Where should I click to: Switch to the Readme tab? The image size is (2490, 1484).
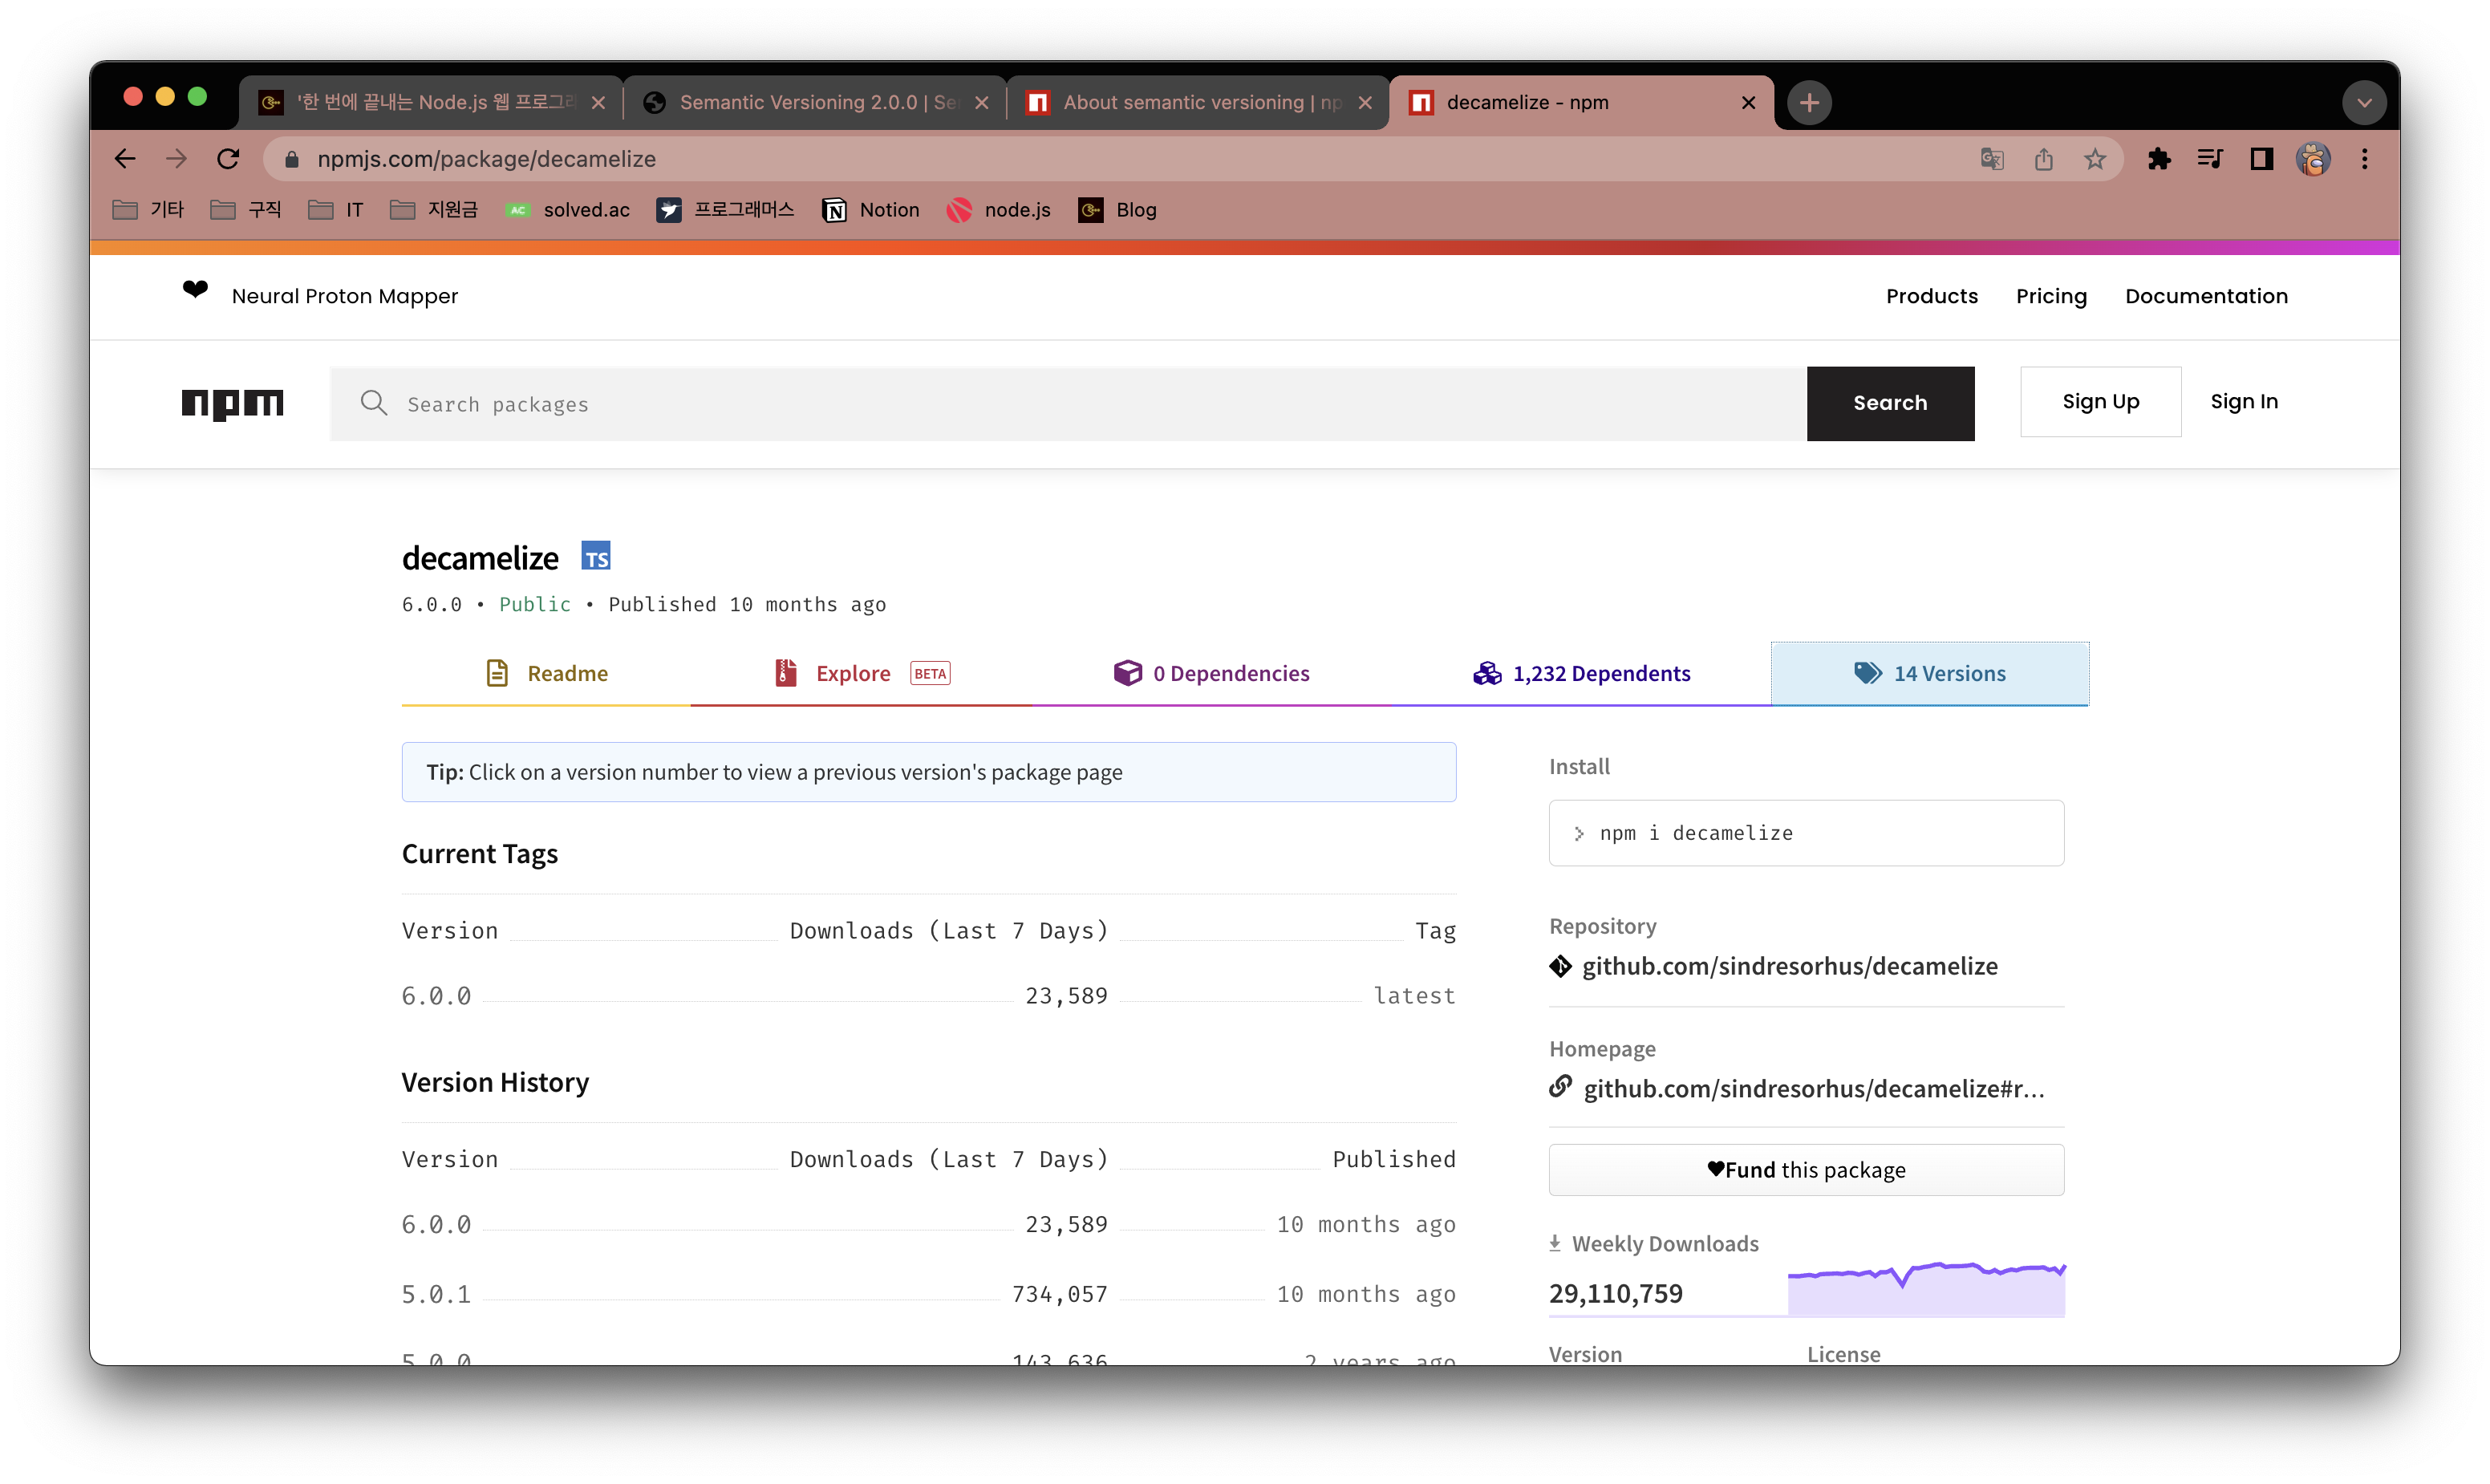(x=546, y=674)
